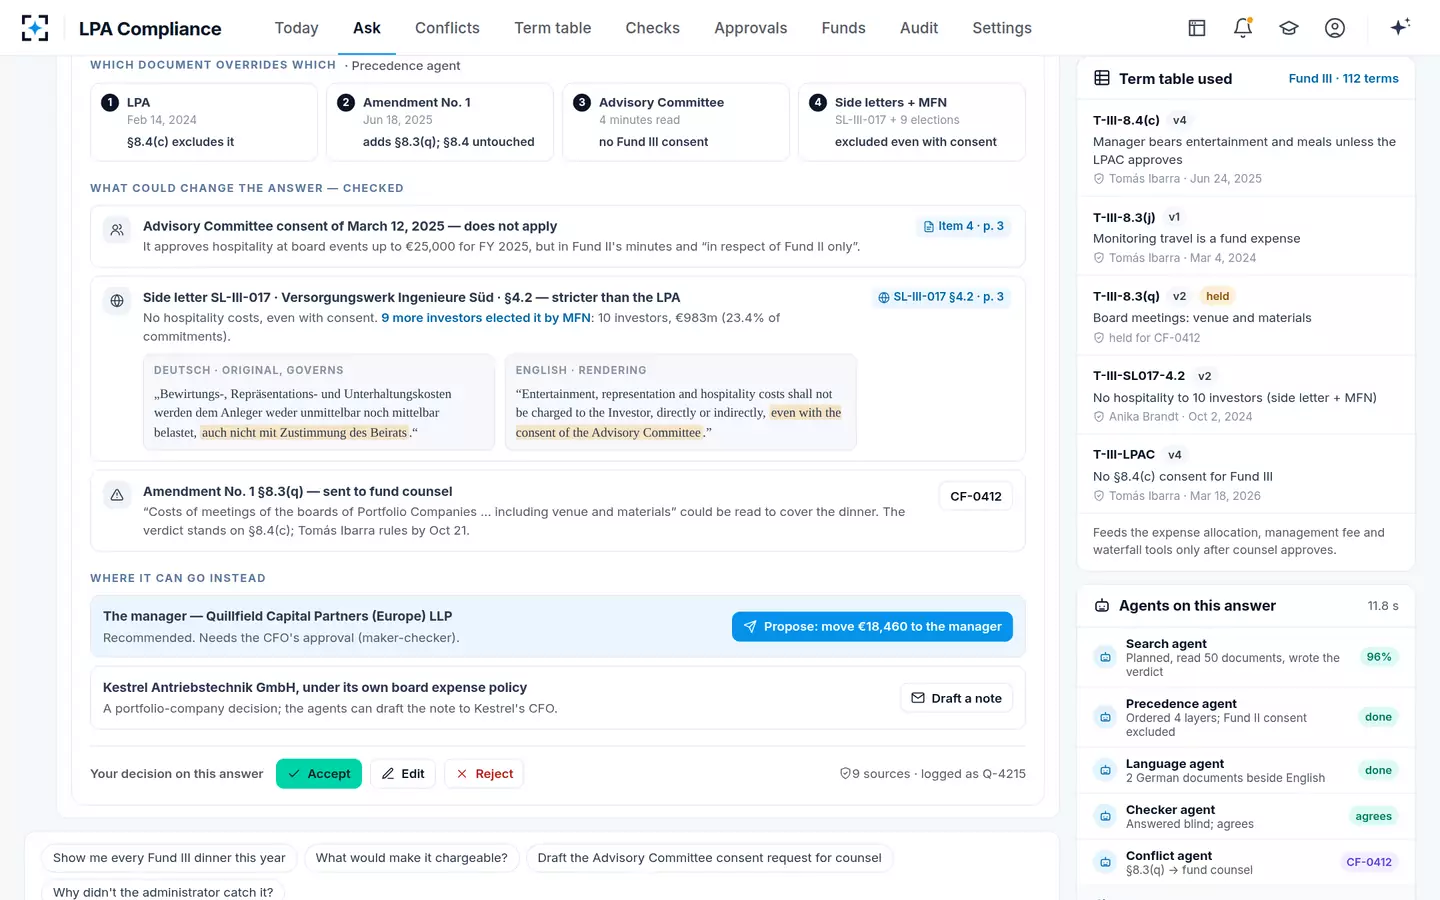Open the Funds tab
This screenshot has width=1440, height=900.
844,28
